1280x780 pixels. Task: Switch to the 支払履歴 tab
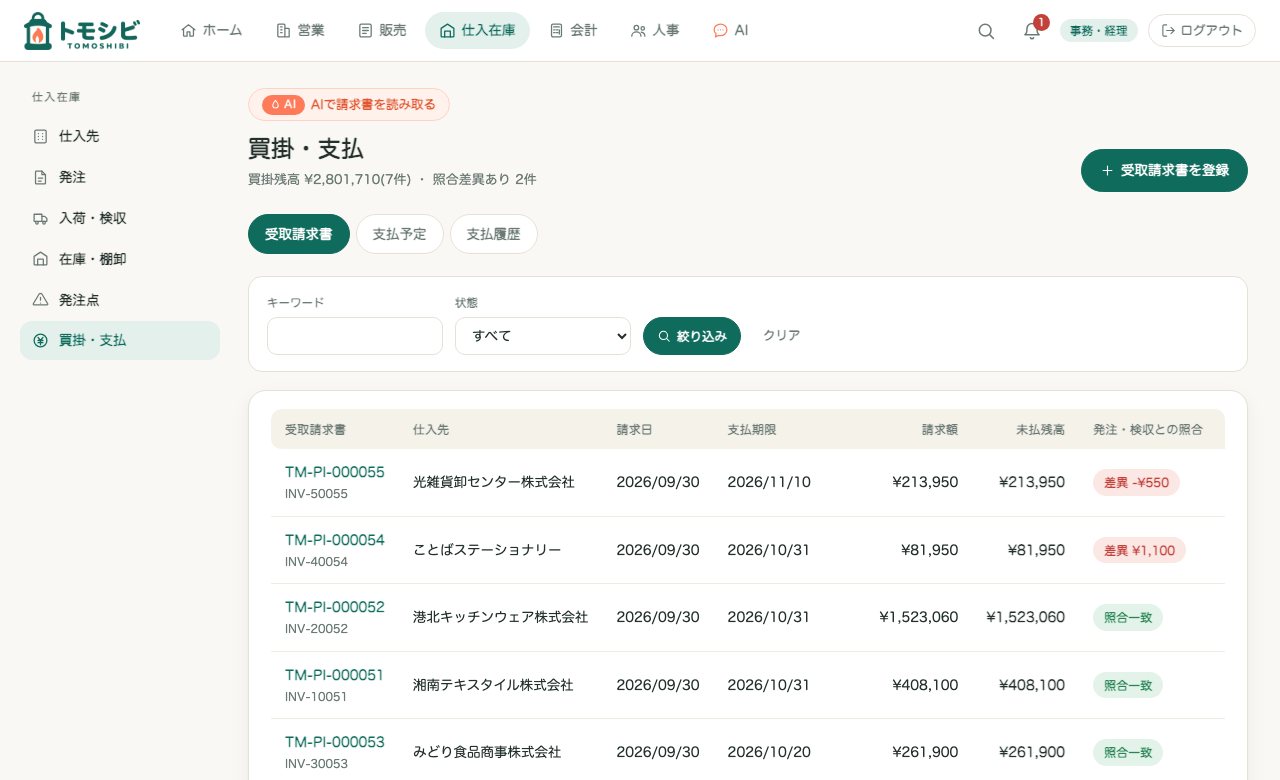point(494,234)
